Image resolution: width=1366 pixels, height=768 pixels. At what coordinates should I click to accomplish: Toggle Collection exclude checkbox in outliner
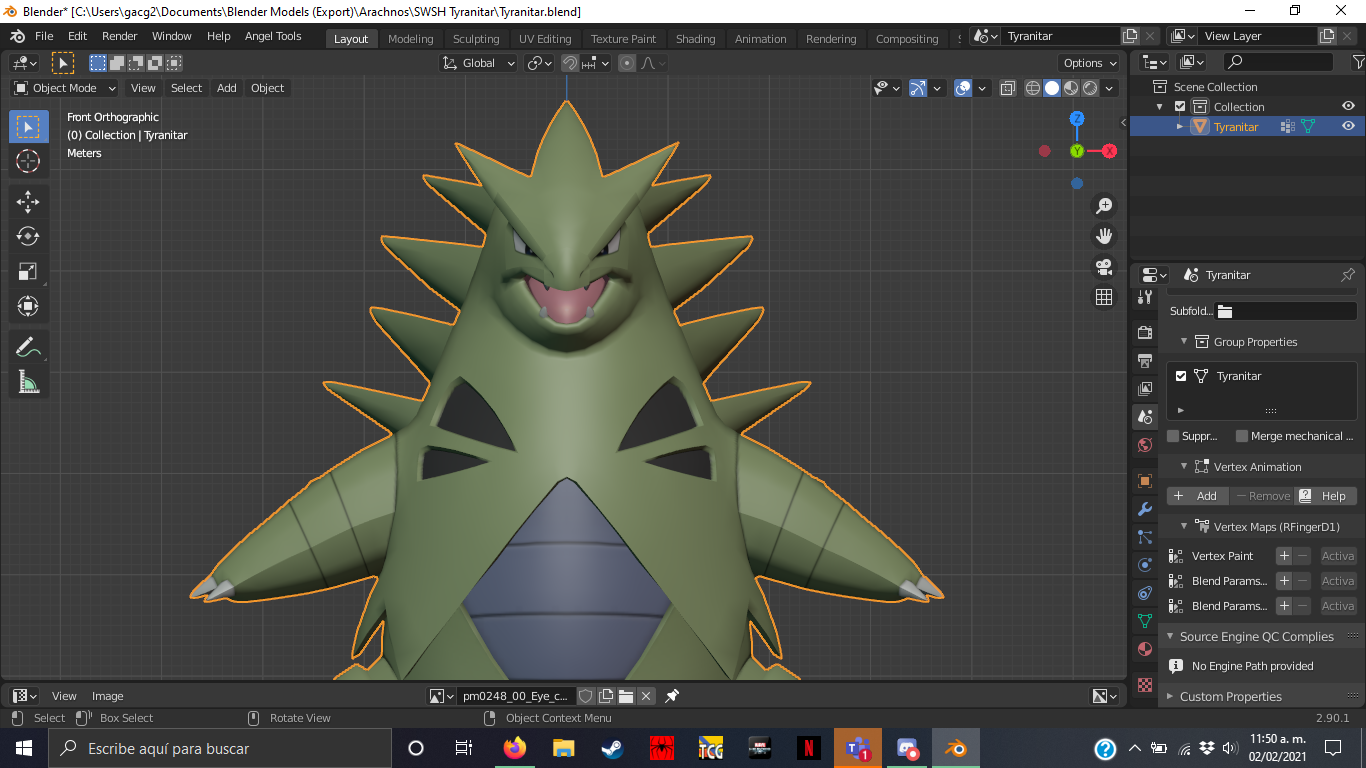[x=1180, y=107]
